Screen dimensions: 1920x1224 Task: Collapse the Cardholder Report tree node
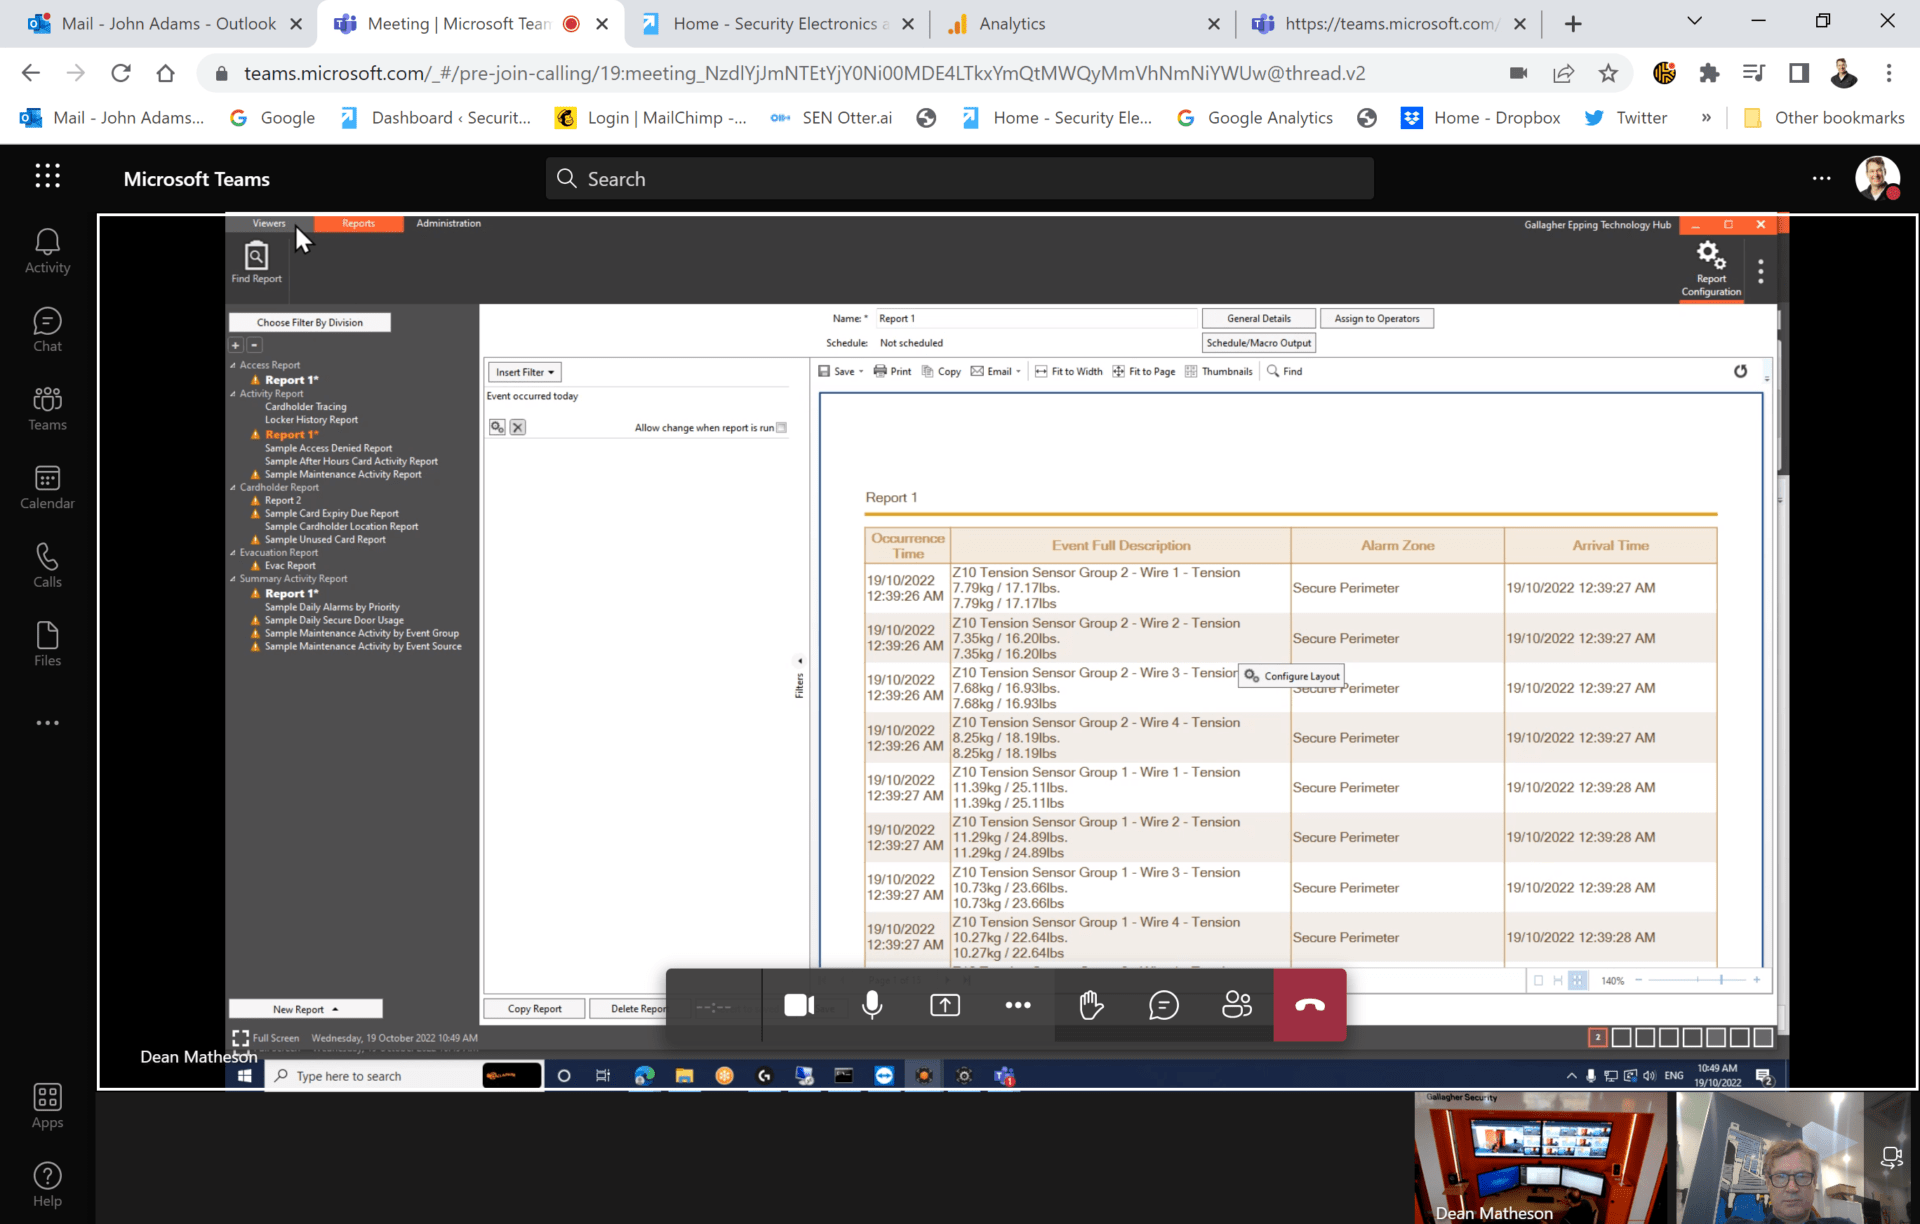pyautogui.click(x=235, y=487)
